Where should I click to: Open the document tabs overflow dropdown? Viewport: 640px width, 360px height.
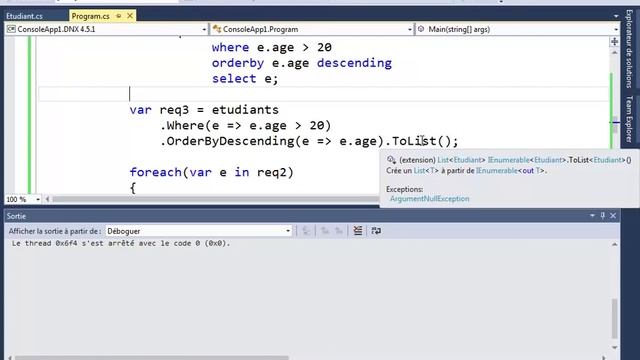coord(616,16)
